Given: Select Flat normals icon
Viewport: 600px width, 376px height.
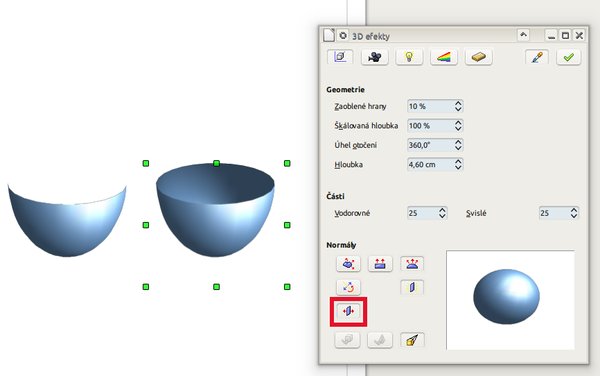Looking at the screenshot, I should (380, 264).
